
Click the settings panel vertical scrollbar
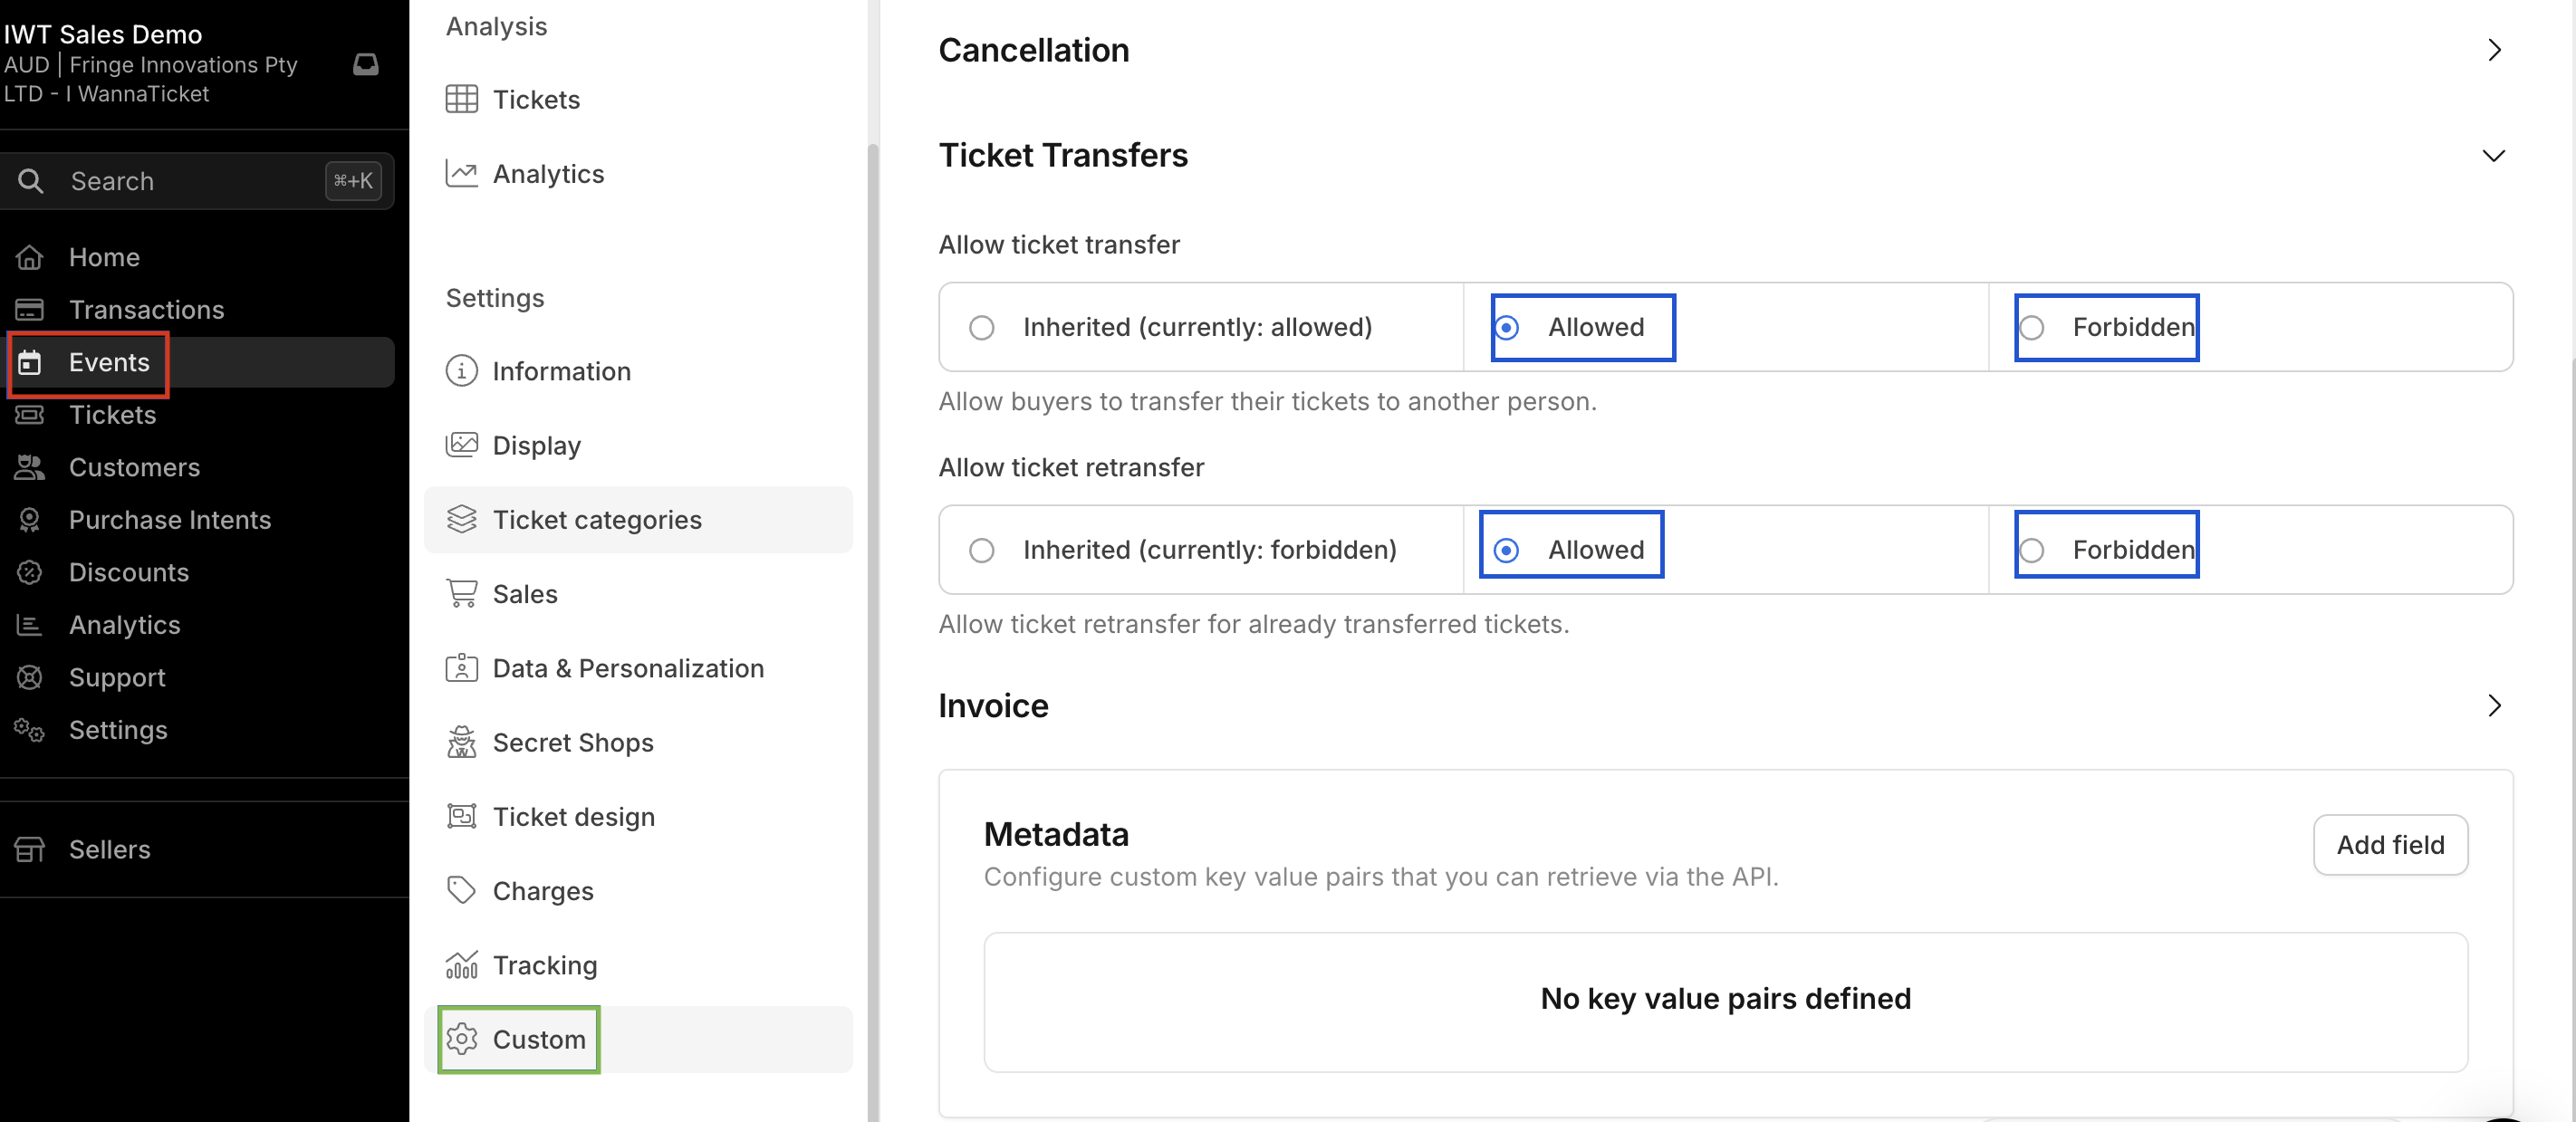tap(872, 600)
